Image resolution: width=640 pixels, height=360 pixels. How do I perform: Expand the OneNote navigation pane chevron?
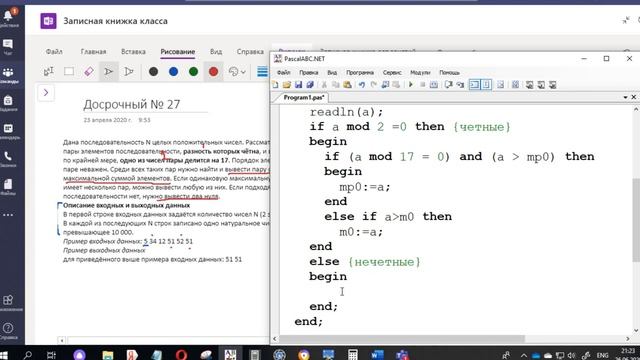[x=46, y=93]
